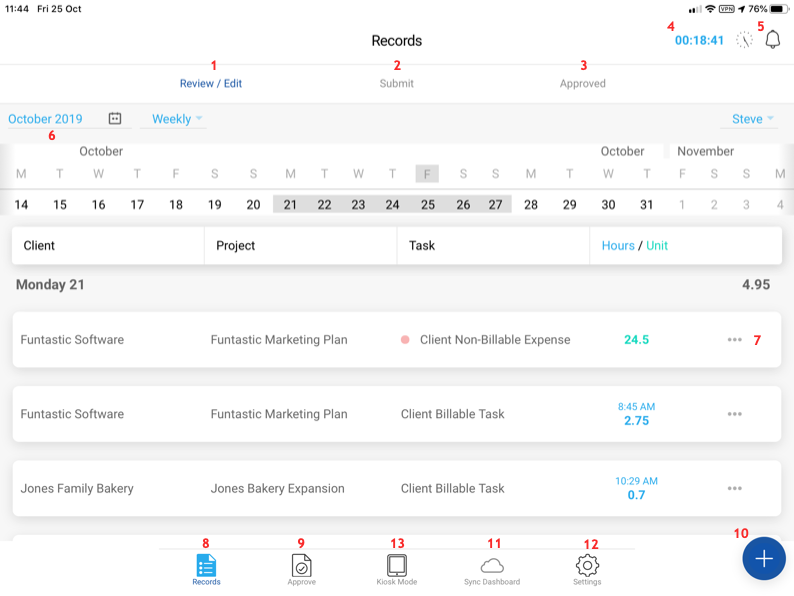
Task: Open options for Jones Family Bakery row
Action: pyautogui.click(x=735, y=488)
